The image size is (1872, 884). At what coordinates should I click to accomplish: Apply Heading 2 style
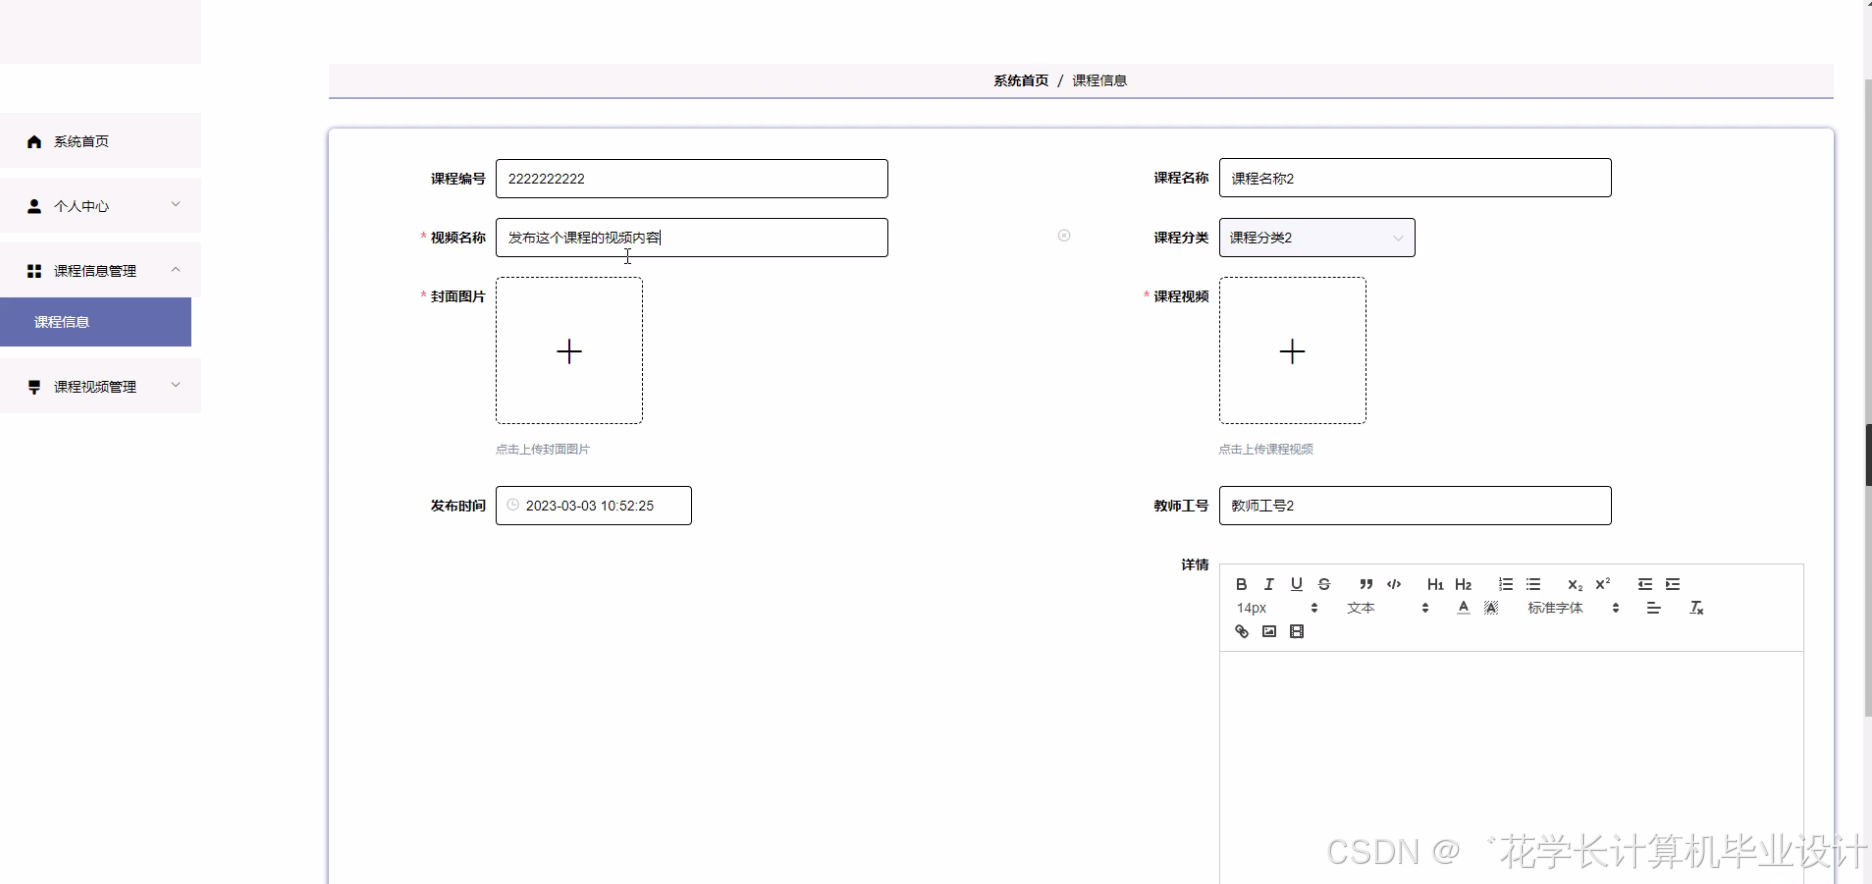coord(1463,584)
